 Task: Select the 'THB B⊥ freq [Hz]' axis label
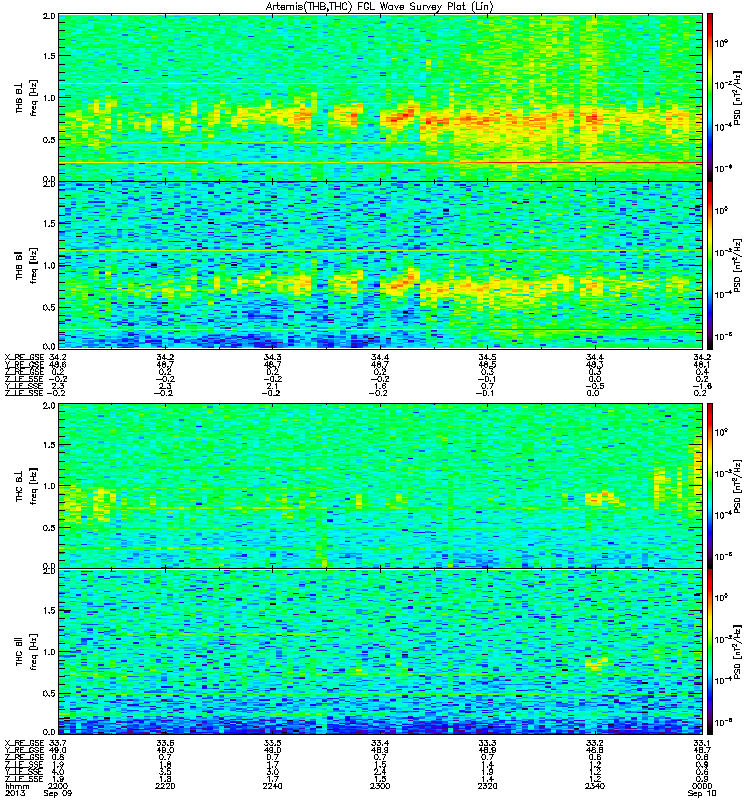27,97
